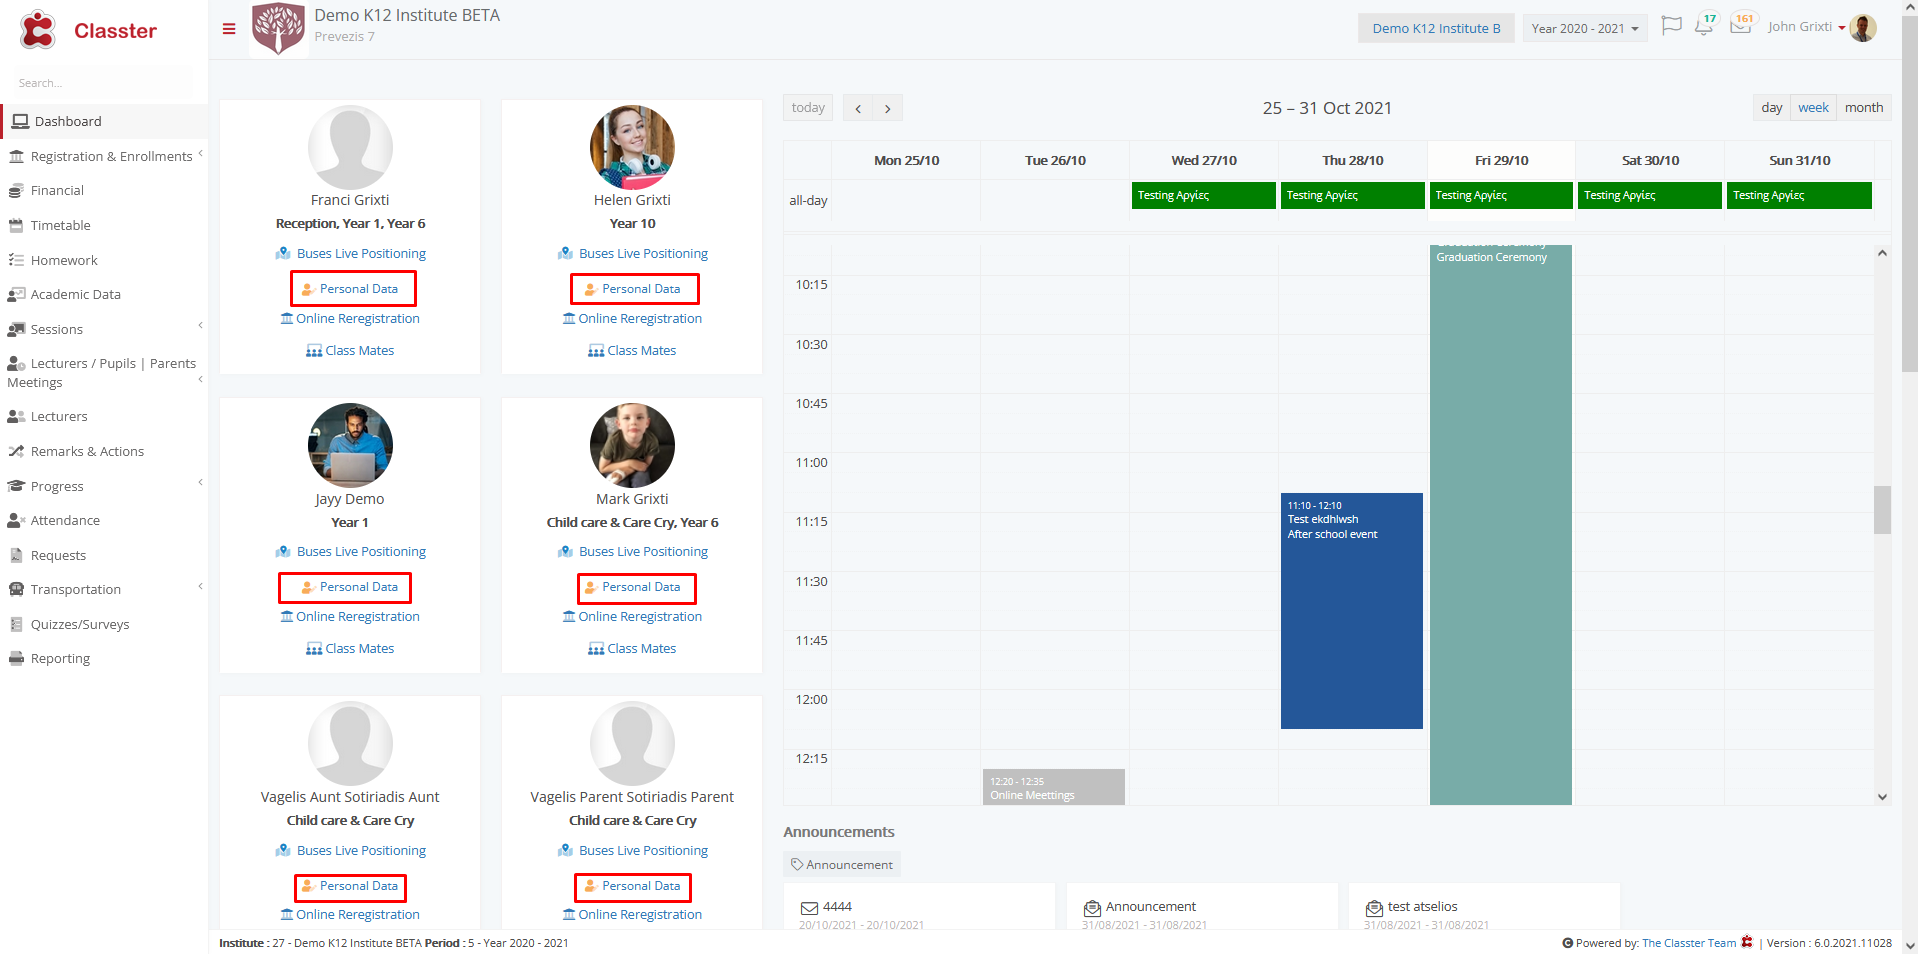Expand Sessions sidebar menu
Screen dimensions: 1918x954
[x=104, y=329]
